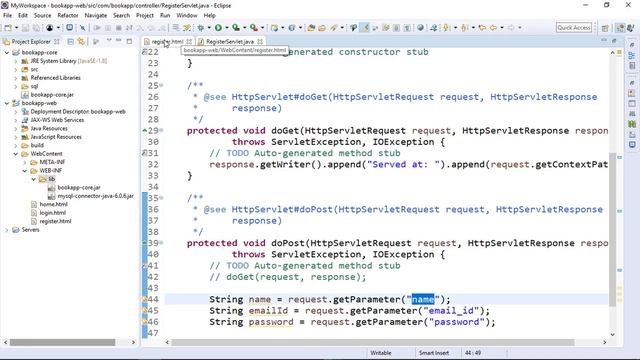
Task: Click the New file toolbar icon
Action: click(x=8, y=28)
